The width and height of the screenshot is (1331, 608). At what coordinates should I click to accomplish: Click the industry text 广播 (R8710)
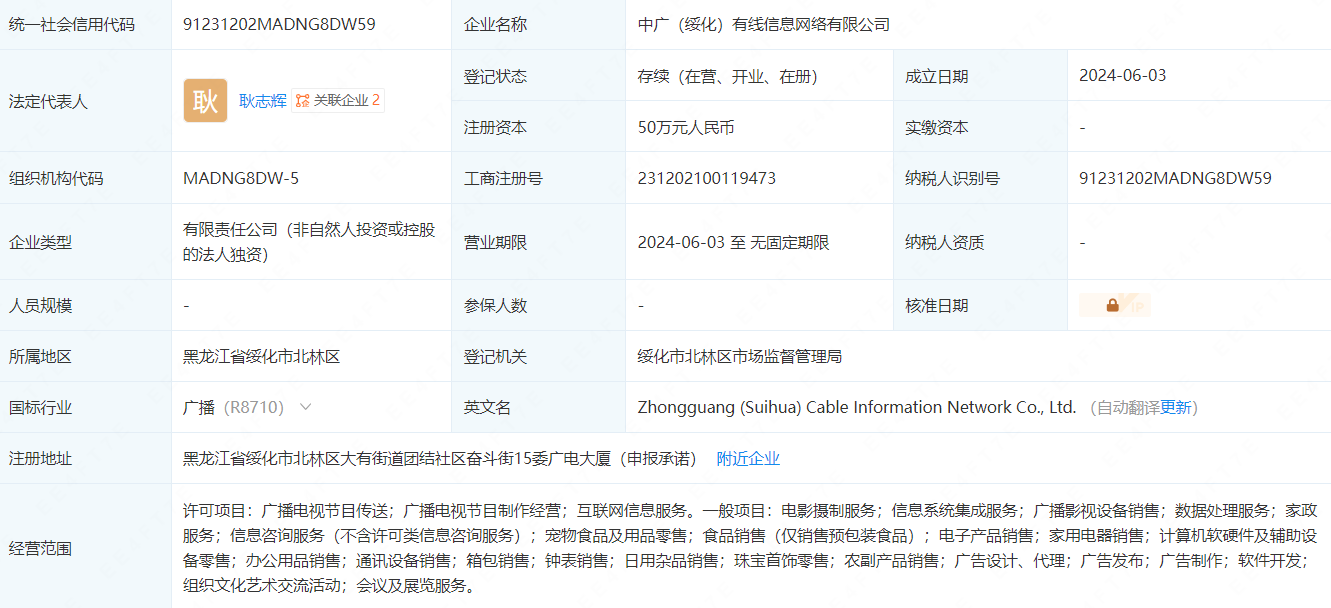point(234,408)
